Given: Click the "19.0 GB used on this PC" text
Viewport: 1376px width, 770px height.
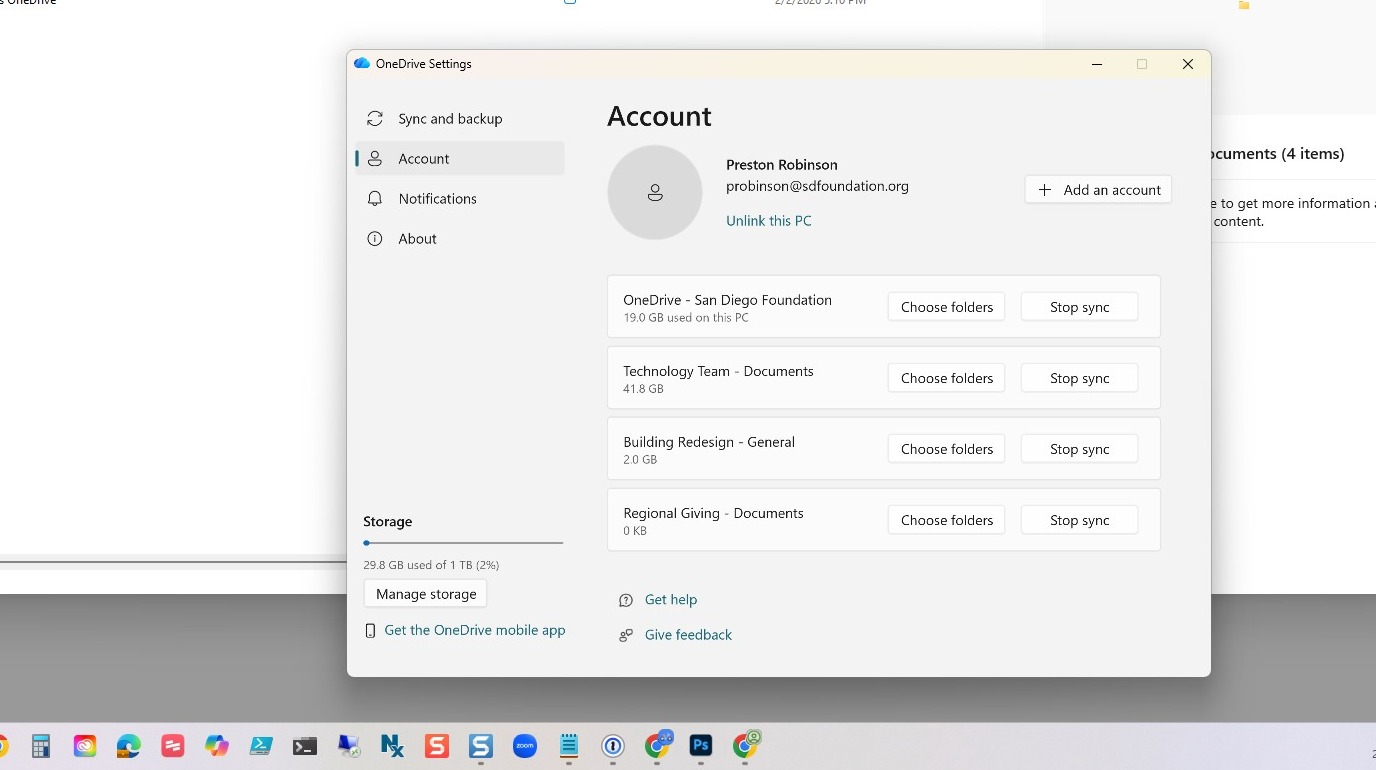Looking at the screenshot, I should click(686, 318).
